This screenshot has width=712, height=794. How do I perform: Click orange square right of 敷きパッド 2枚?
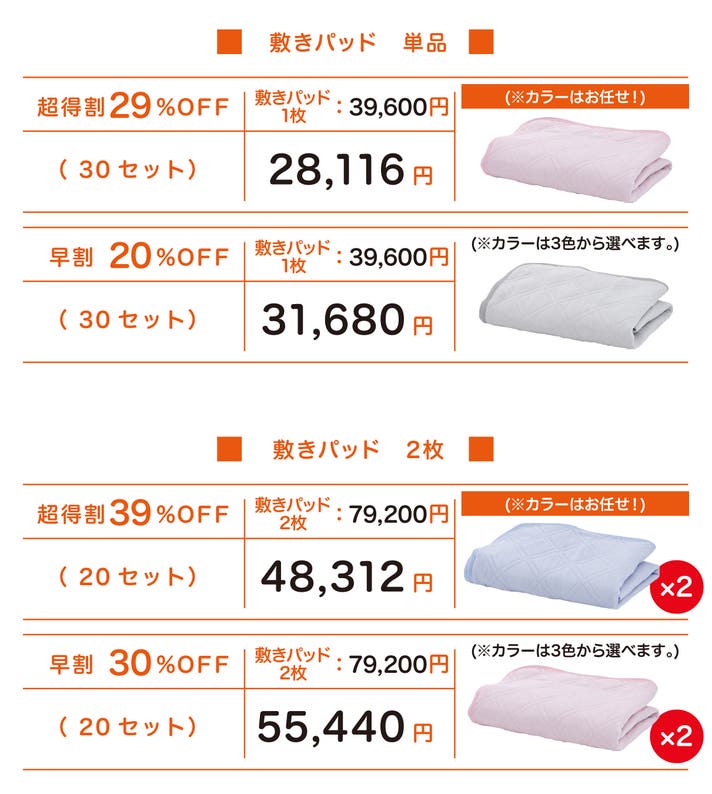pyautogui.click(x=482, y=449)
